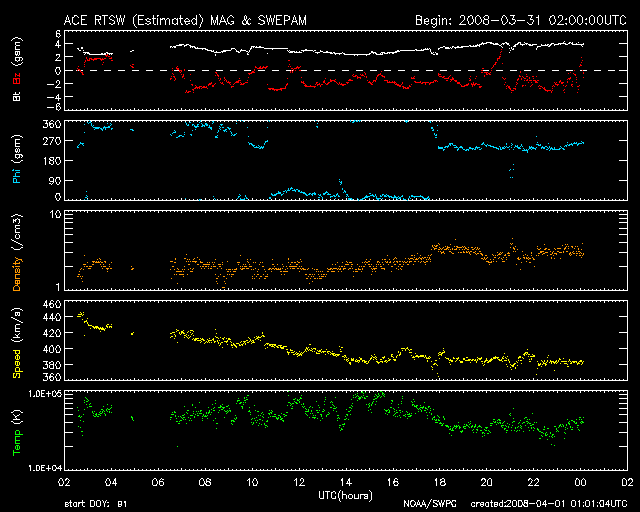Click the "16" hour tick label
Viewport: 640px width, 512px height.
393,482
